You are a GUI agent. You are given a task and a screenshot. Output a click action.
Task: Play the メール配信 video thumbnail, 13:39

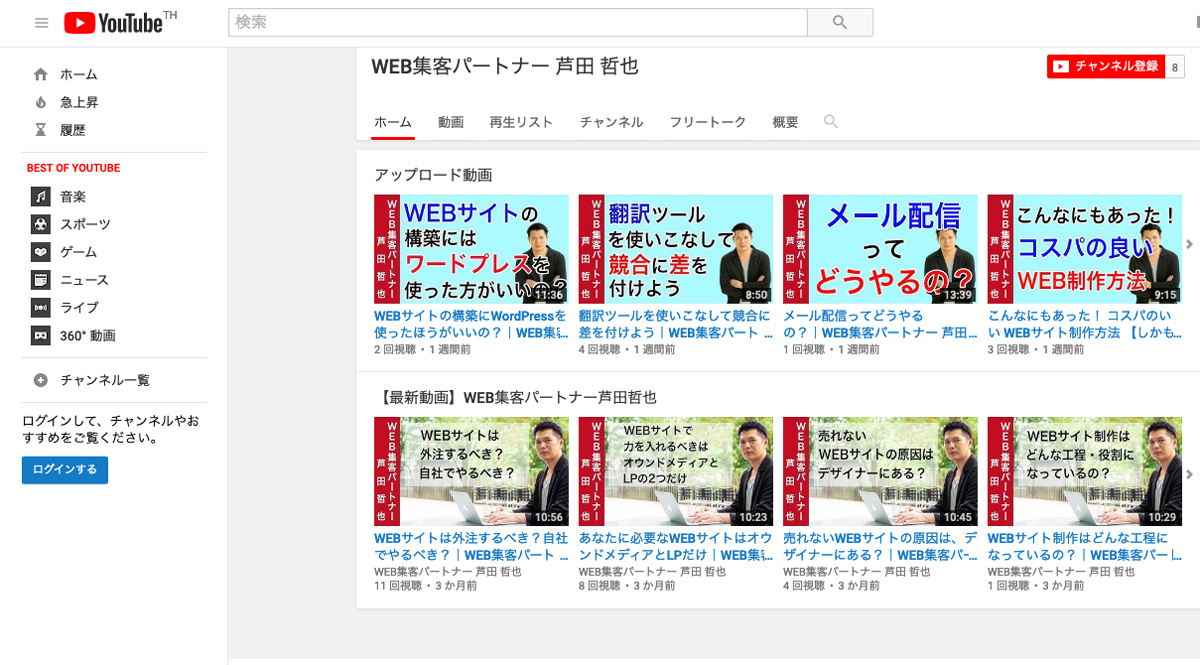point(880,249)
